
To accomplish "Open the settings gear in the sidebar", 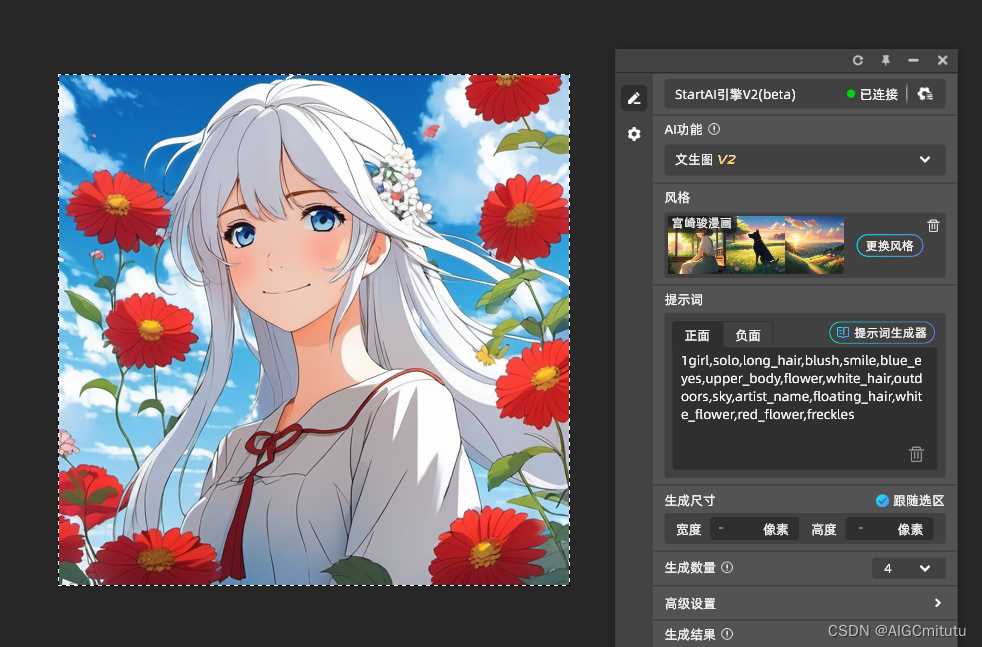I will pyautogui.click(x=635, y=134).
